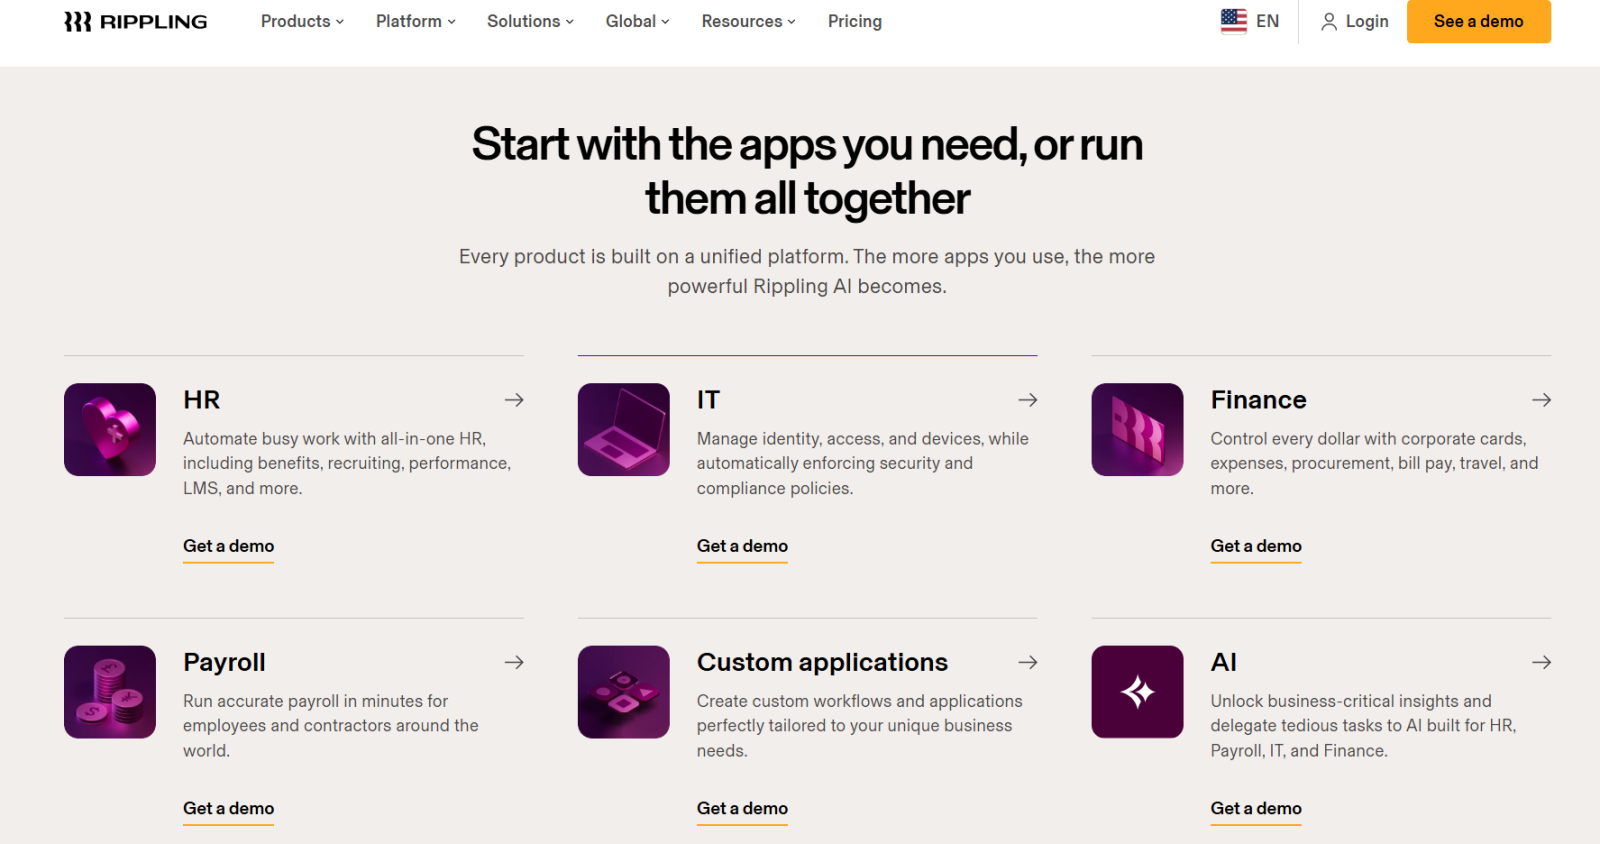Click the arrow next to Payroll
This screenshot has height=844, width=1600.
pos(514,662)
